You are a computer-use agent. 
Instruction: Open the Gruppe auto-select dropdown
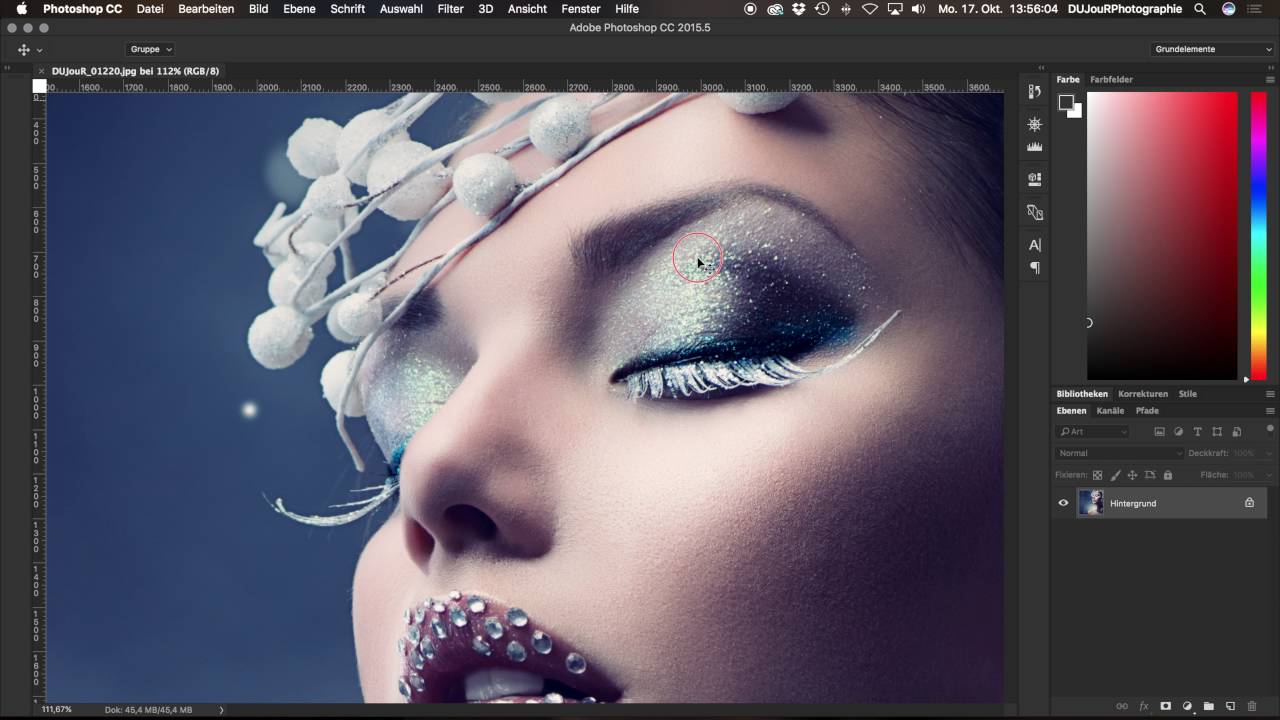151,49
